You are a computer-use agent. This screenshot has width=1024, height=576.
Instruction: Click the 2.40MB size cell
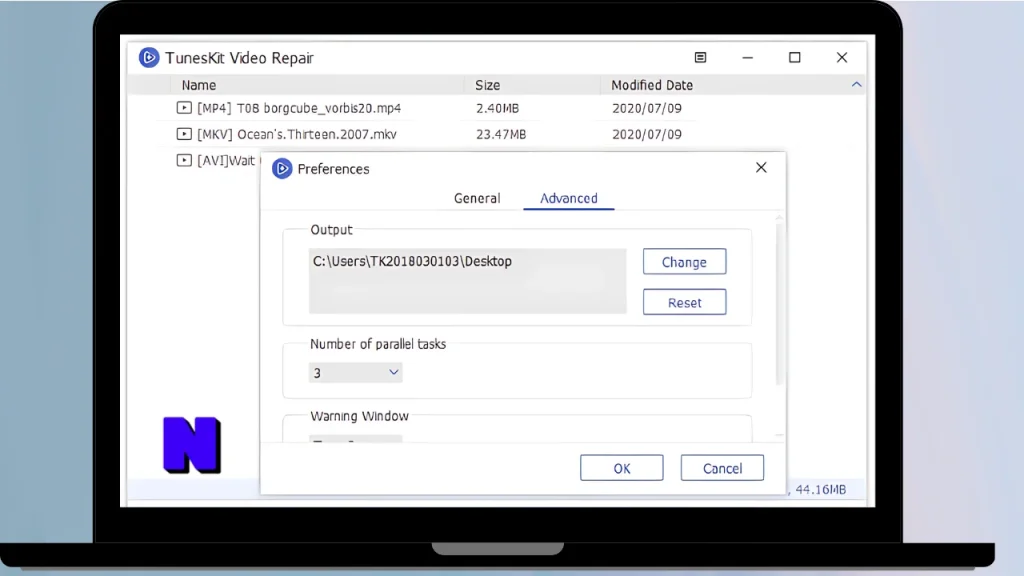click(x=497, y=108)
